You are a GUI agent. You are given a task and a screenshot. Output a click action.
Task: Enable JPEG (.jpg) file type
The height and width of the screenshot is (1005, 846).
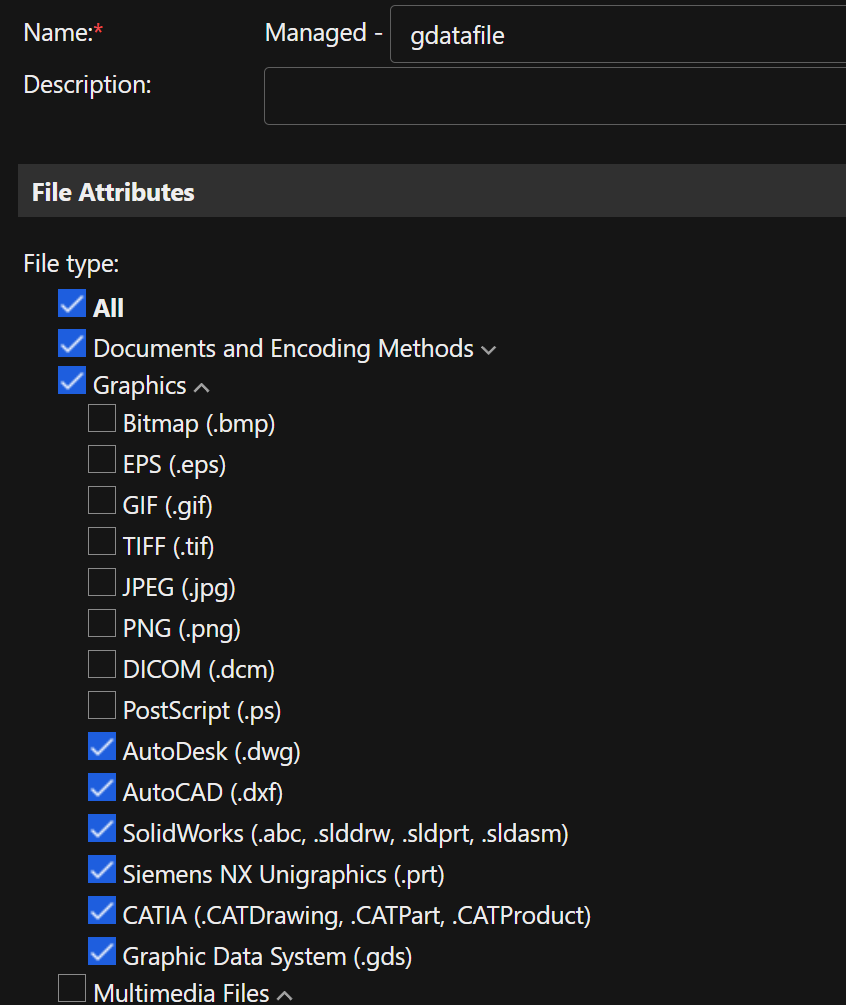102,583
